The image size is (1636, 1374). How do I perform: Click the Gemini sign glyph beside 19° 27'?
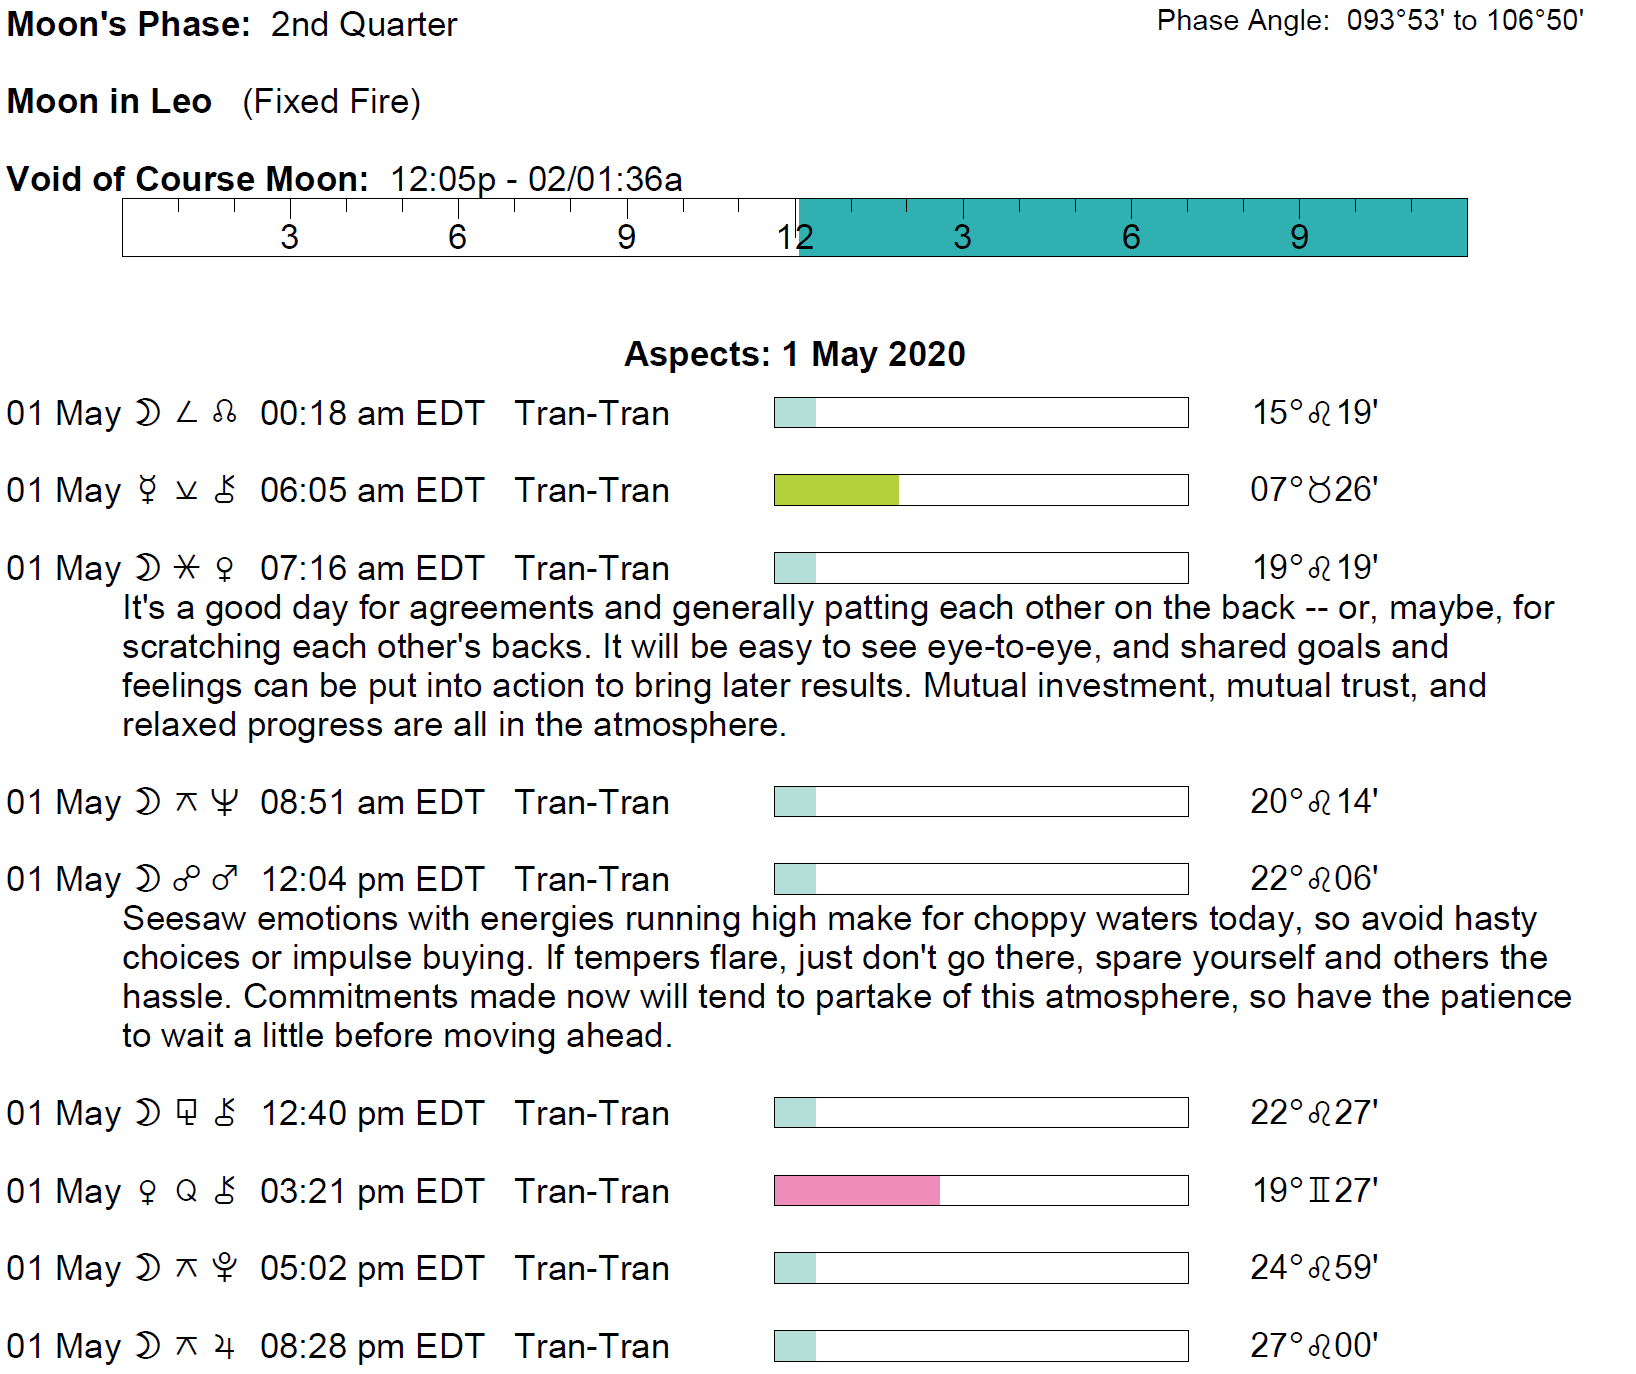[x=1320, y=1190]
